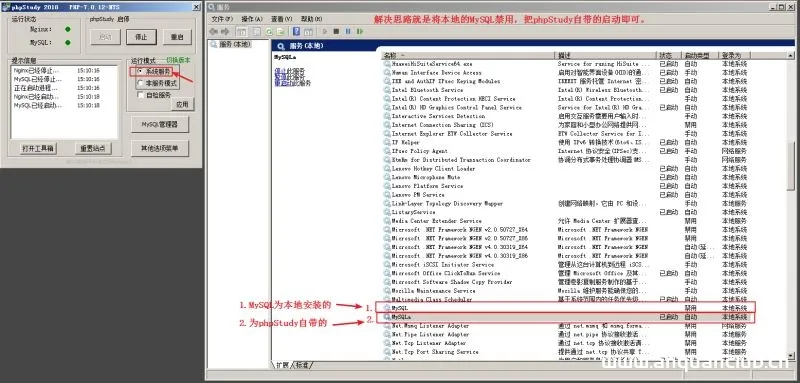Click the 打开工具箱 button
Viewport: 800px width, 383px height.
coord(39,148)
